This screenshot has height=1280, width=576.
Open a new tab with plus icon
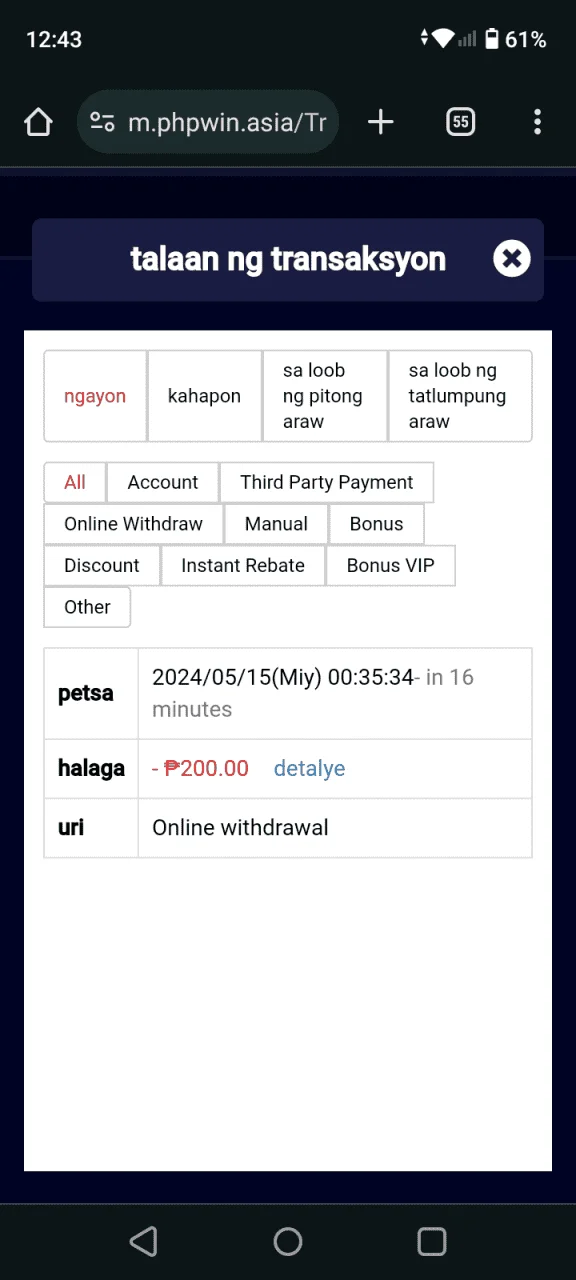[x=380, y=122]
